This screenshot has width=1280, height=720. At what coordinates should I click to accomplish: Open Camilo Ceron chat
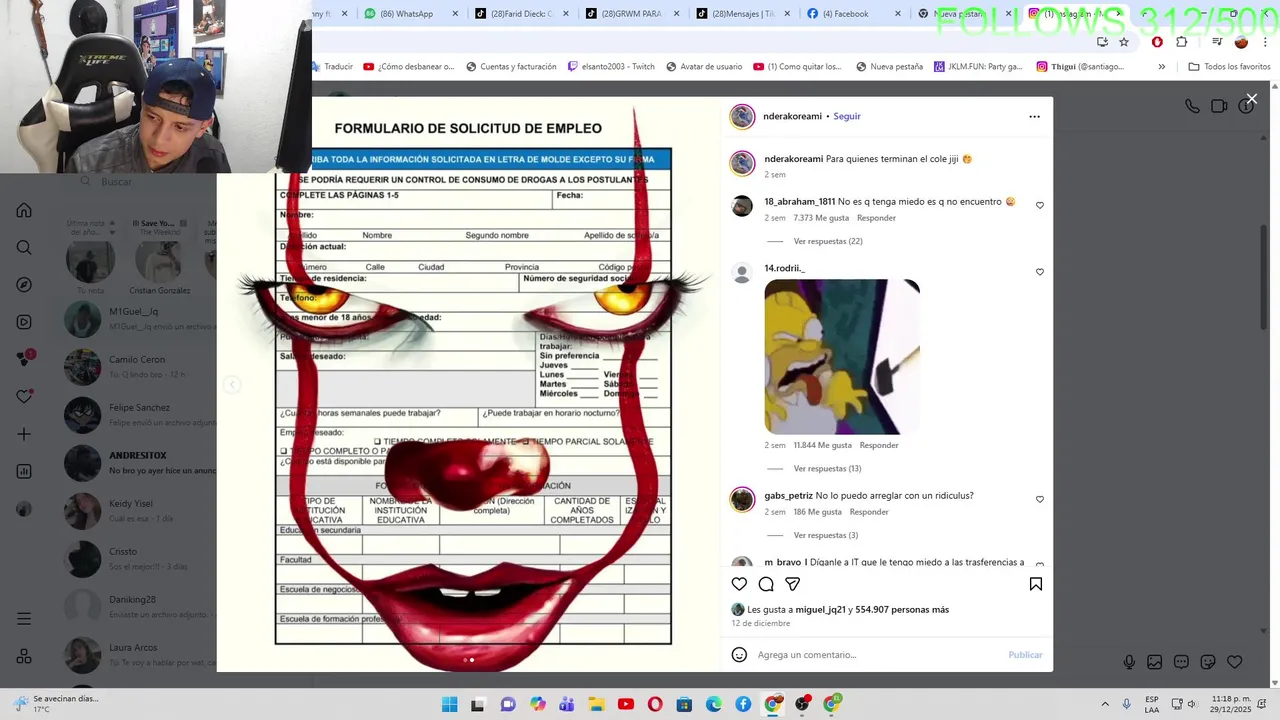140,366
